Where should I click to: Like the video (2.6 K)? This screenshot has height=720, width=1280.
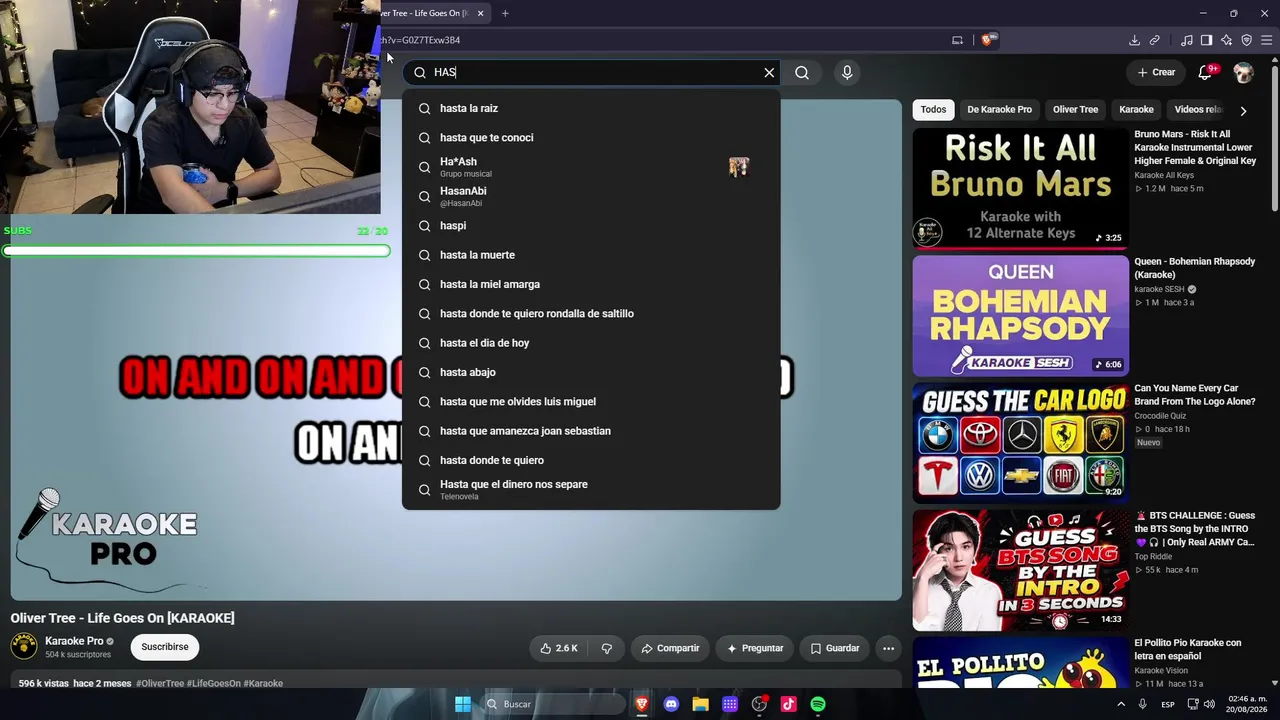[559, 648]
